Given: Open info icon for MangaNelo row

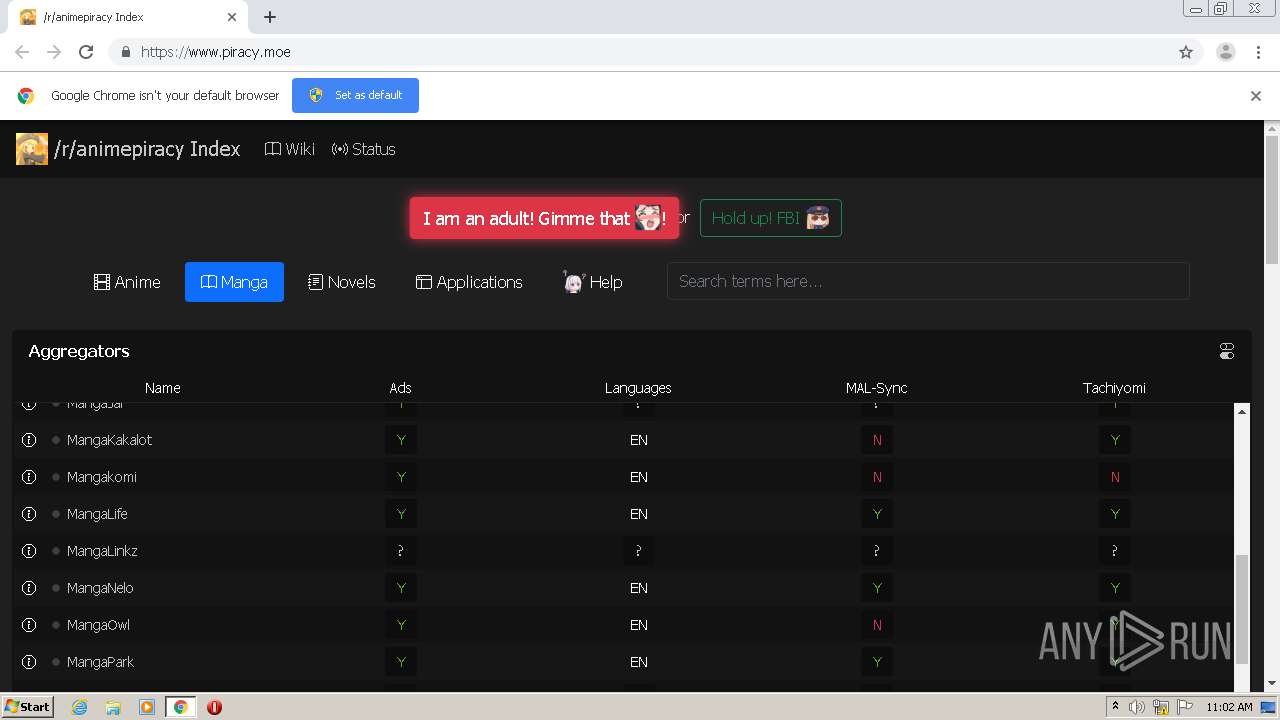Looking at the screenshot, I should [29, 588].
